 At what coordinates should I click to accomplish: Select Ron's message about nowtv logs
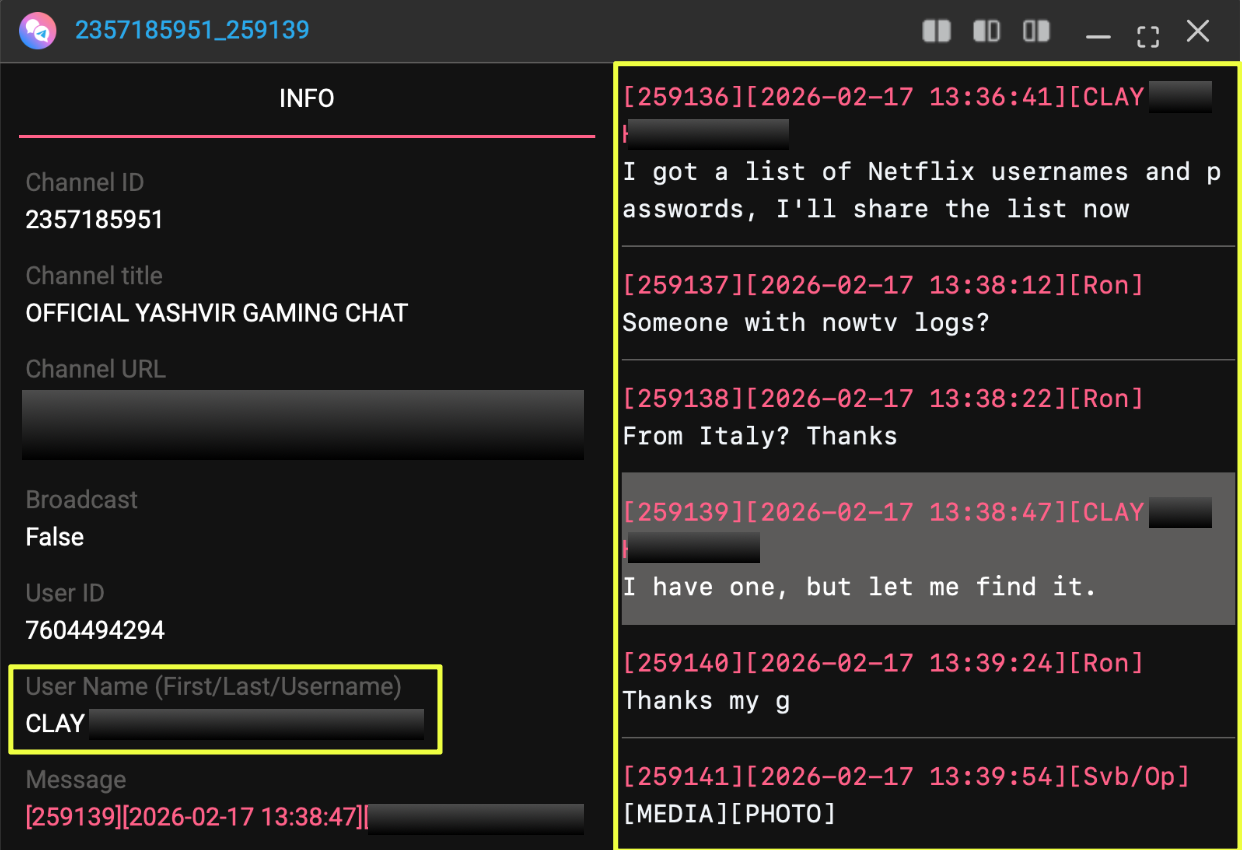point(805,322)
